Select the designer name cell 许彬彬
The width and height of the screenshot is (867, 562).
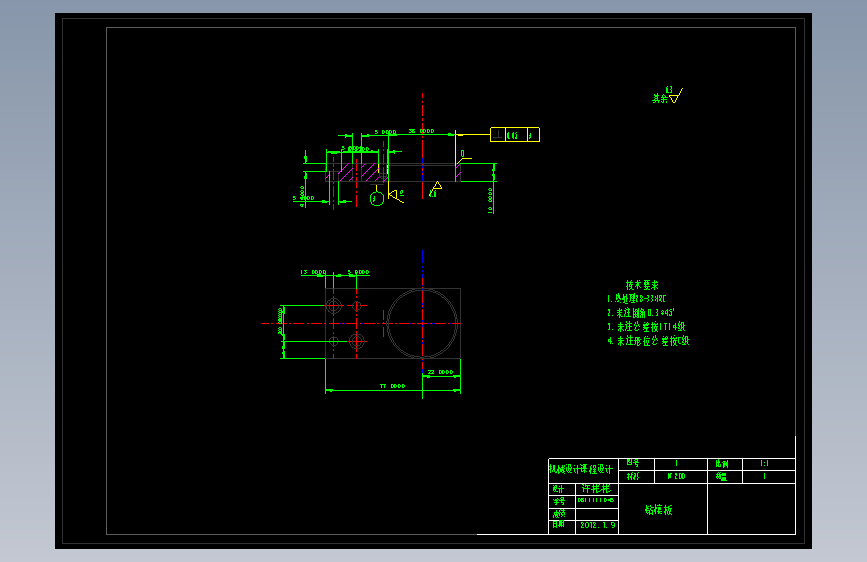597,489
